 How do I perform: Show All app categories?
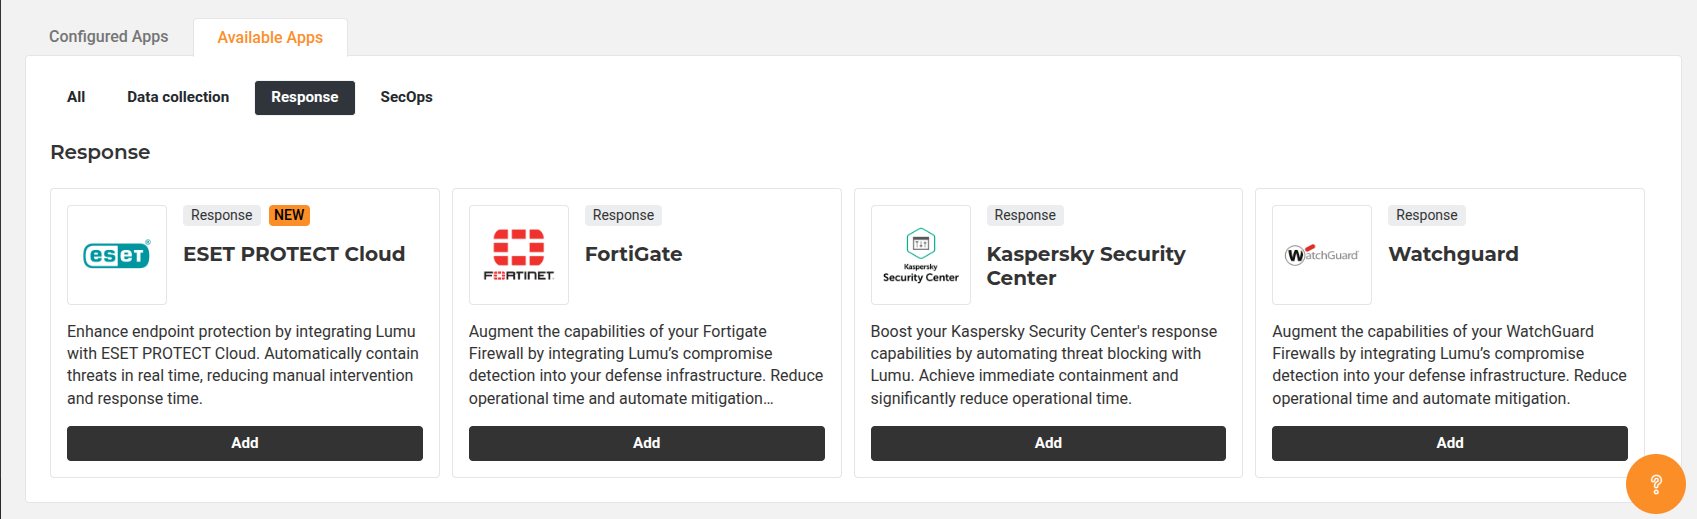point(76,97)
